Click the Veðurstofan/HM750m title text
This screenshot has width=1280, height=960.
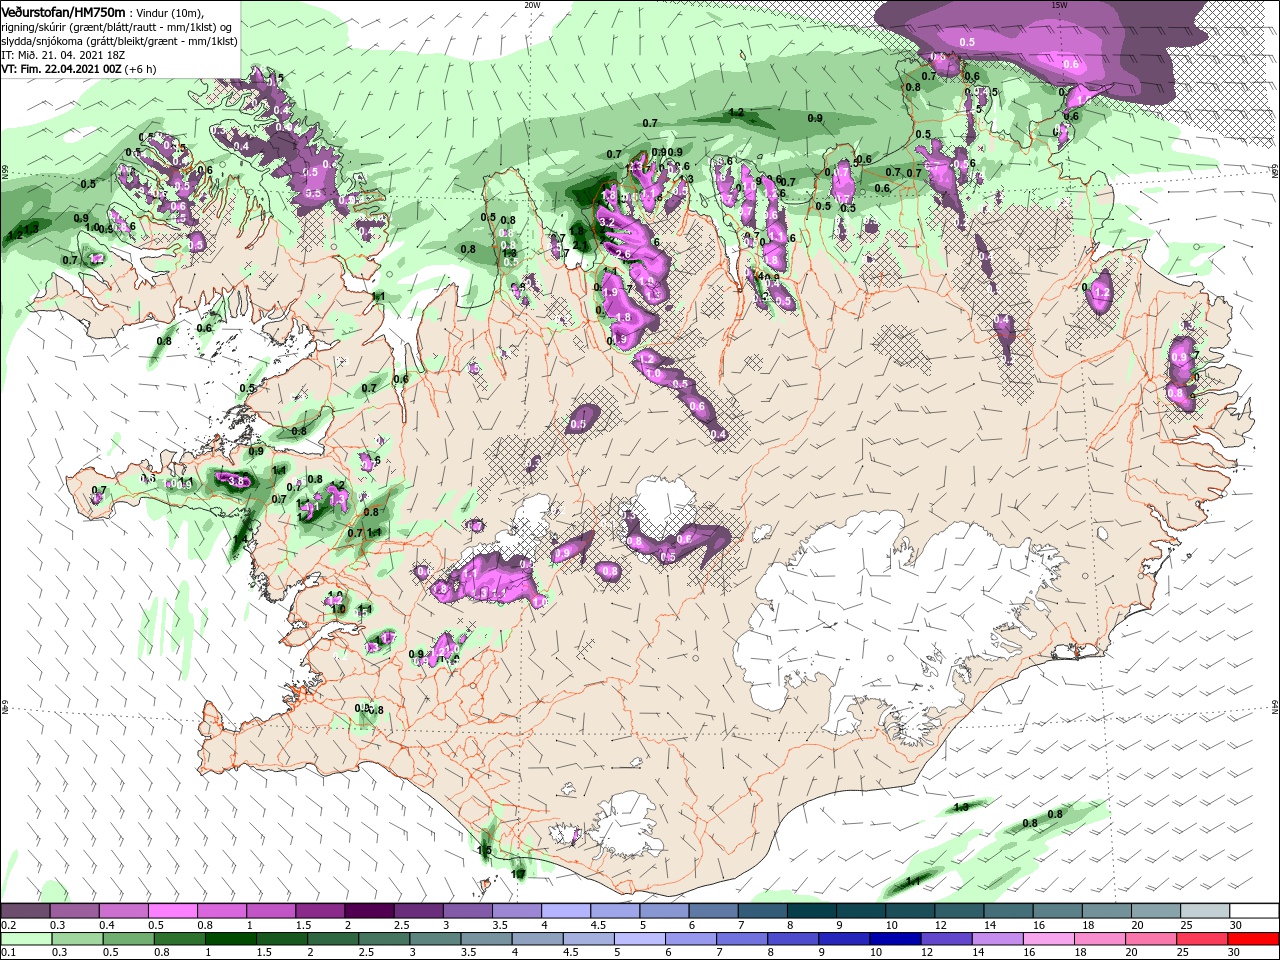[x=64, y=11]
